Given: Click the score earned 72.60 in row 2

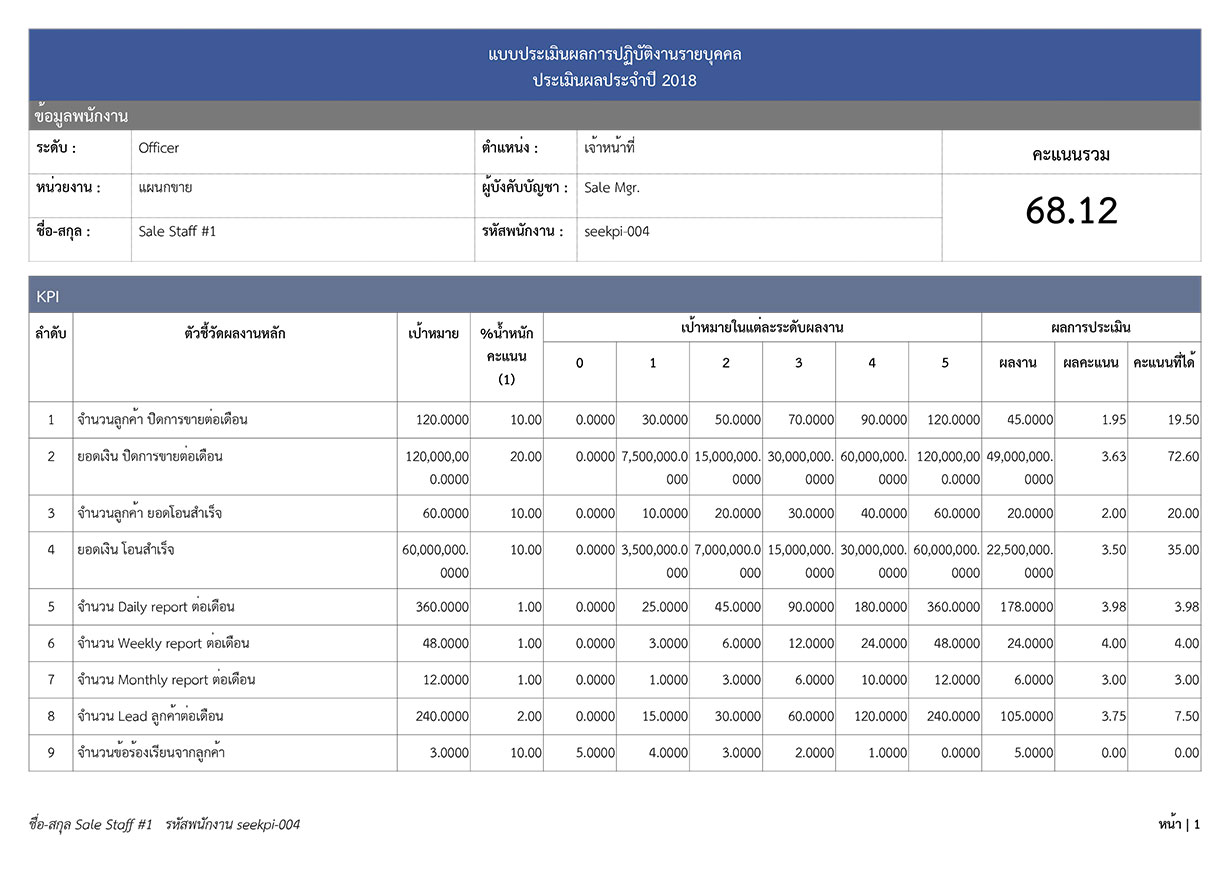Looking at the screenshot, I should tap(1183, 457).
